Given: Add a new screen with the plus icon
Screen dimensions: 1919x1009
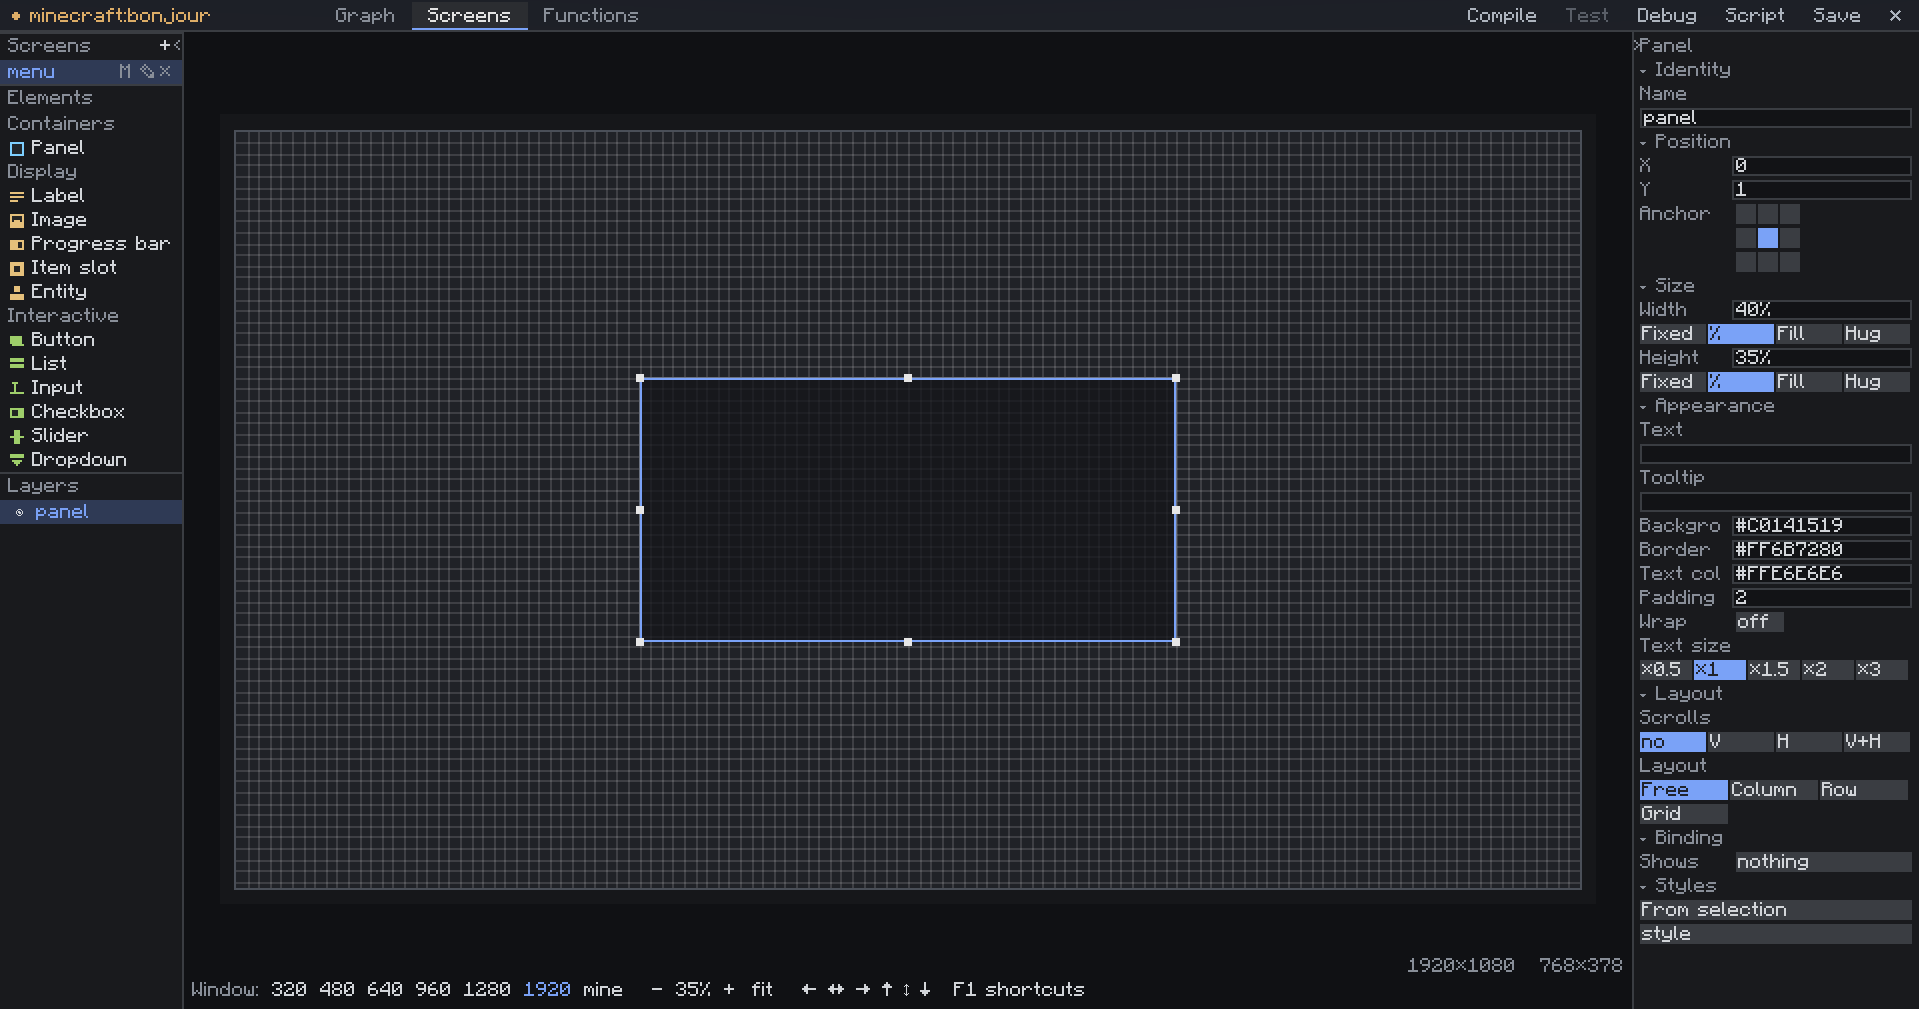Looking at the screenshot, I should 164,45.
